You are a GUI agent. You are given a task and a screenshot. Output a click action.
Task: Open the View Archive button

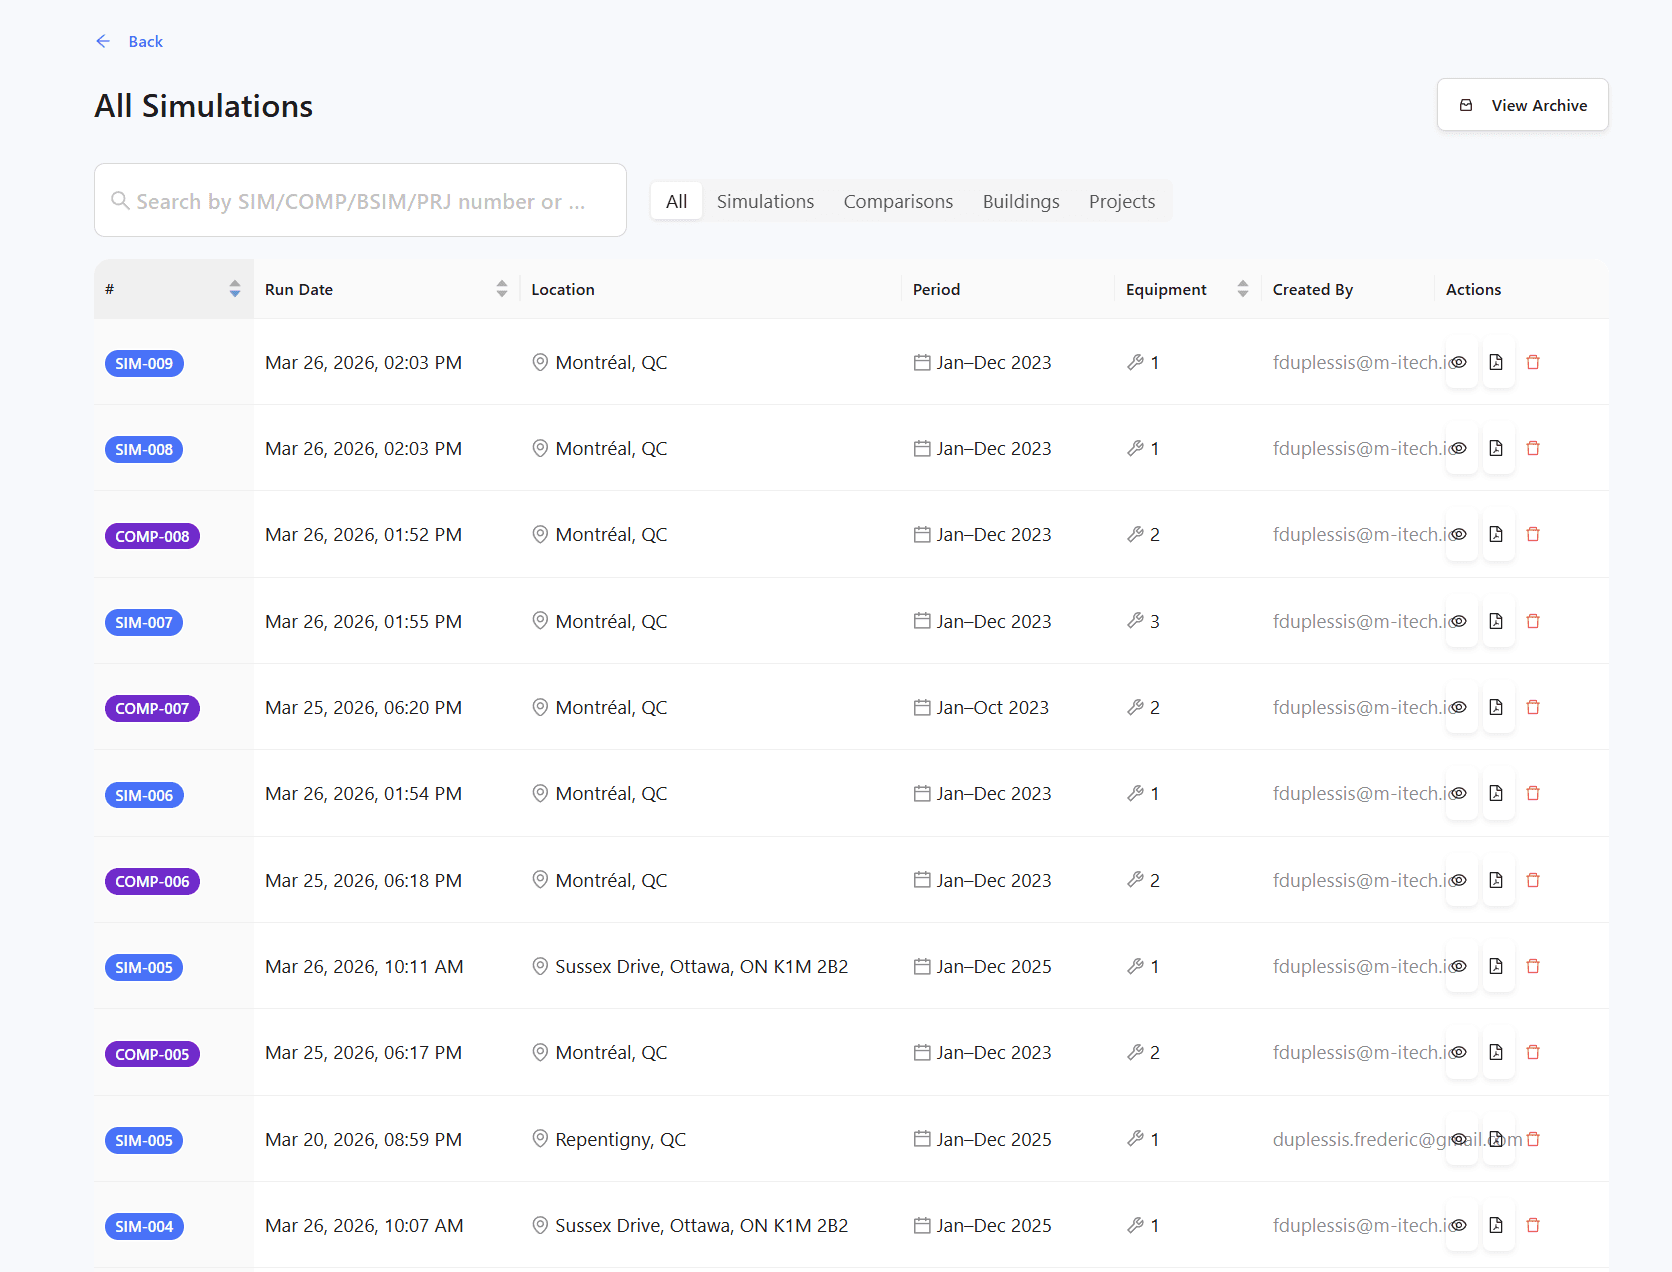[1522, 105]
